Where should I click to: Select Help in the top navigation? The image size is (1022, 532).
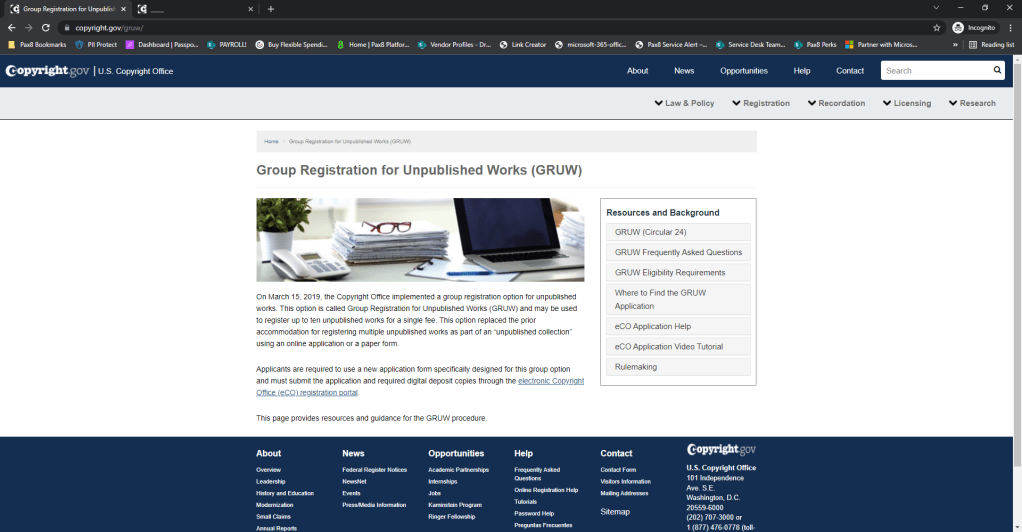[801, 71]
